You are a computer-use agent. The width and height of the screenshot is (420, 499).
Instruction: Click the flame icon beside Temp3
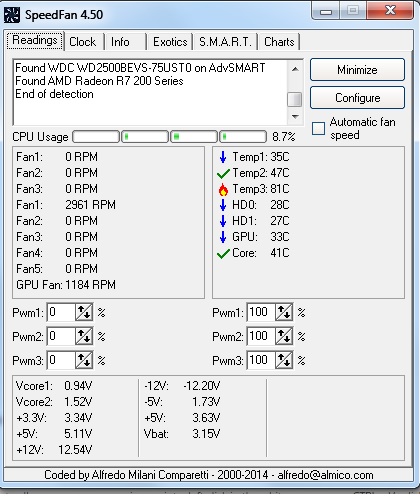(223, 190)
